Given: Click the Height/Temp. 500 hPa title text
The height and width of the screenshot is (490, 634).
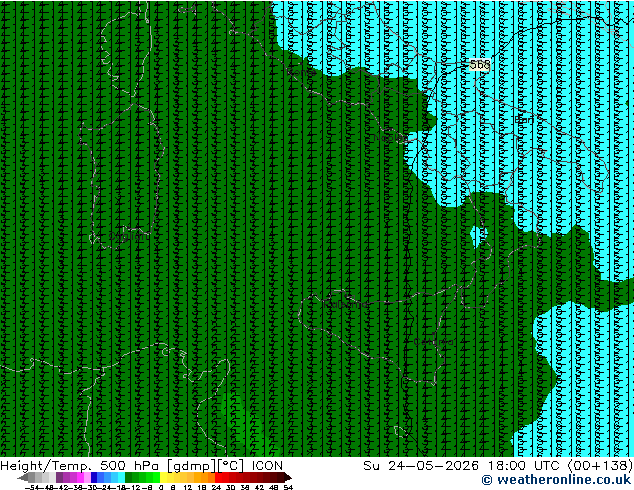Looking at the screenshot, I should pos(80,466).
